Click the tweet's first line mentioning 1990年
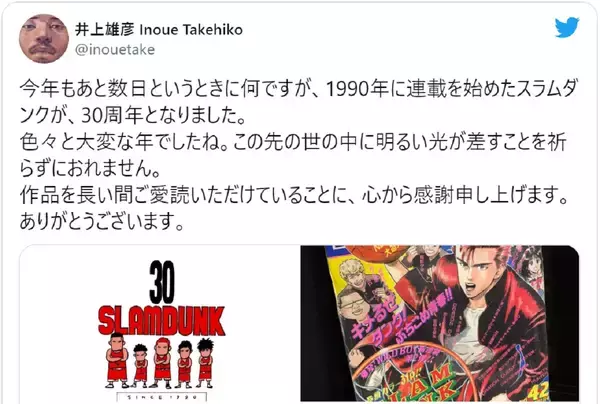Image resolution: width=600 pixels, height=404 pixels. (x=298, y=89)
